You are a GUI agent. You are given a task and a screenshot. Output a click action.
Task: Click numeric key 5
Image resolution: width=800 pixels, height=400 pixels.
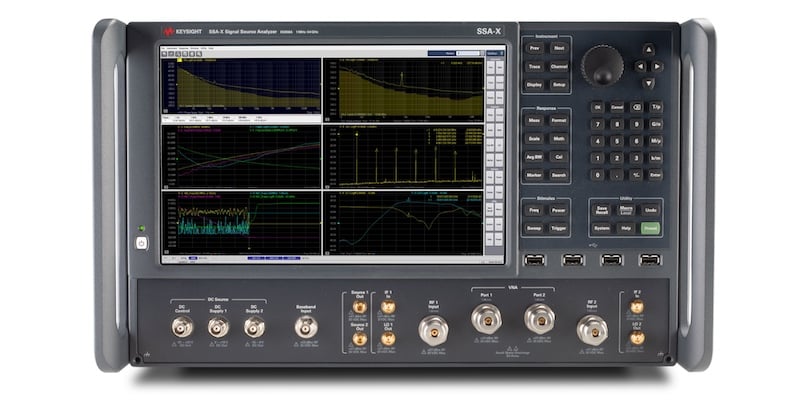617,141
